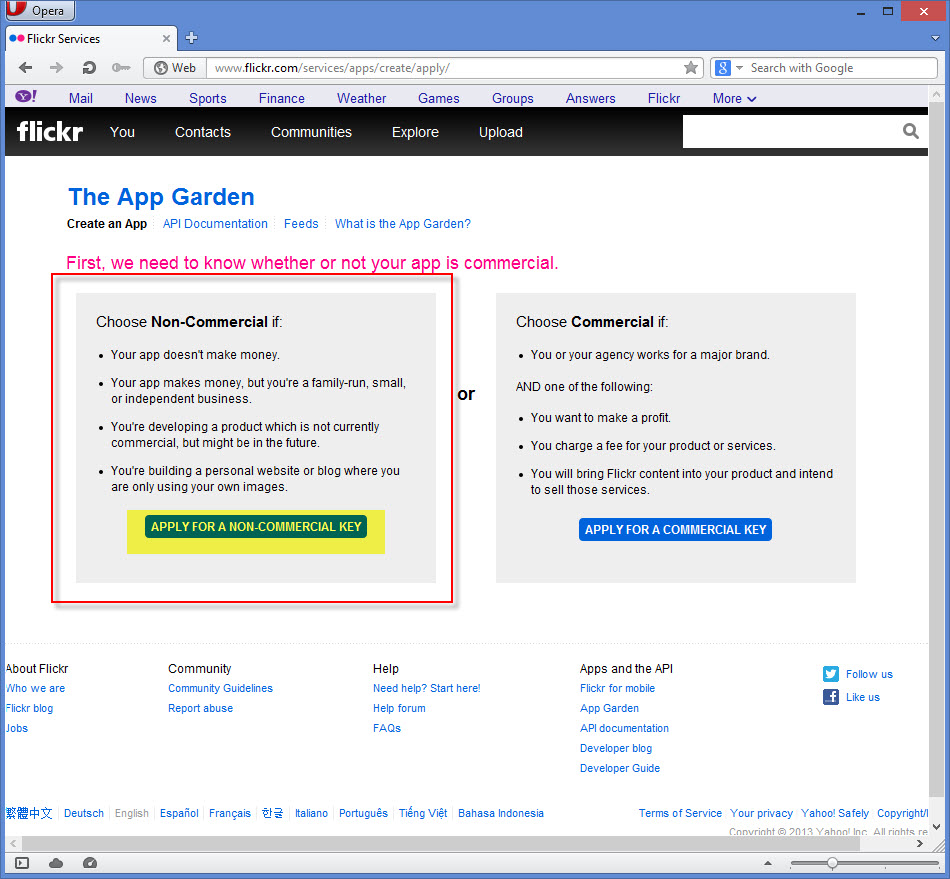The height and width of the screenshot is (879, 950).
Task: Expand the More dropdown in Yahoo bar
Action: point(734,98)
